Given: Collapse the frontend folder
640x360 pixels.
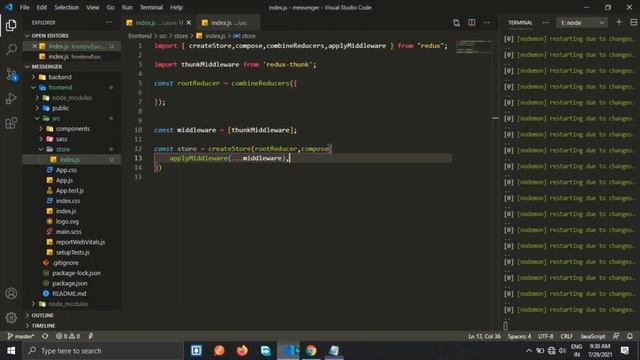Looking at the screenshot, I should coord(33,87).
